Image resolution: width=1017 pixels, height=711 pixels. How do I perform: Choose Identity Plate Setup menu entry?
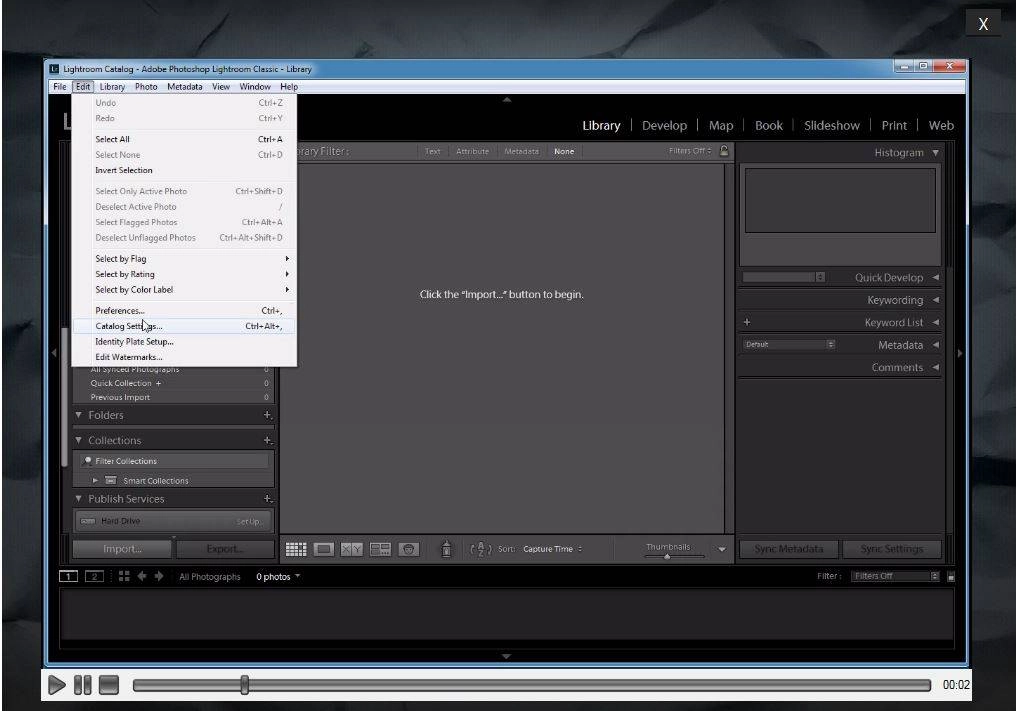coord(184,342)
